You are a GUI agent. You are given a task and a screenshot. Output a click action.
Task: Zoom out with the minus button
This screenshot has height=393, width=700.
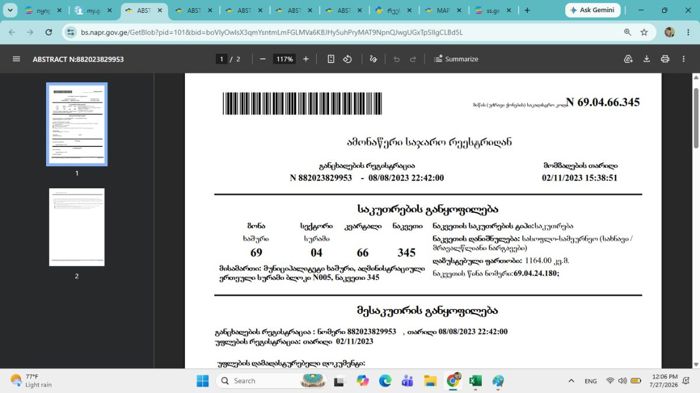(262, 59)
